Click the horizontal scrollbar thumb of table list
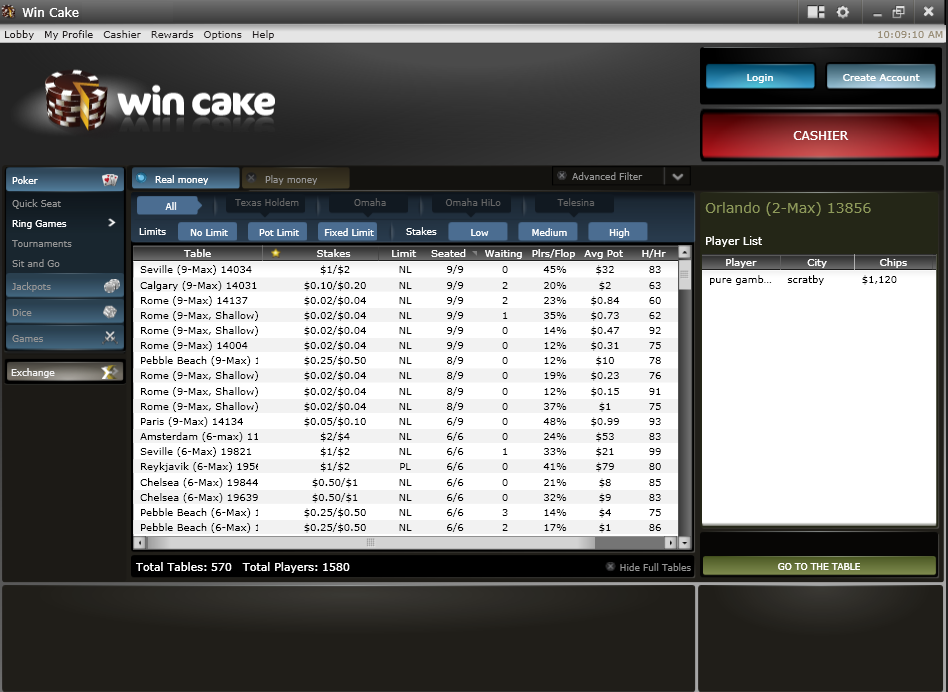 point(370,543)
